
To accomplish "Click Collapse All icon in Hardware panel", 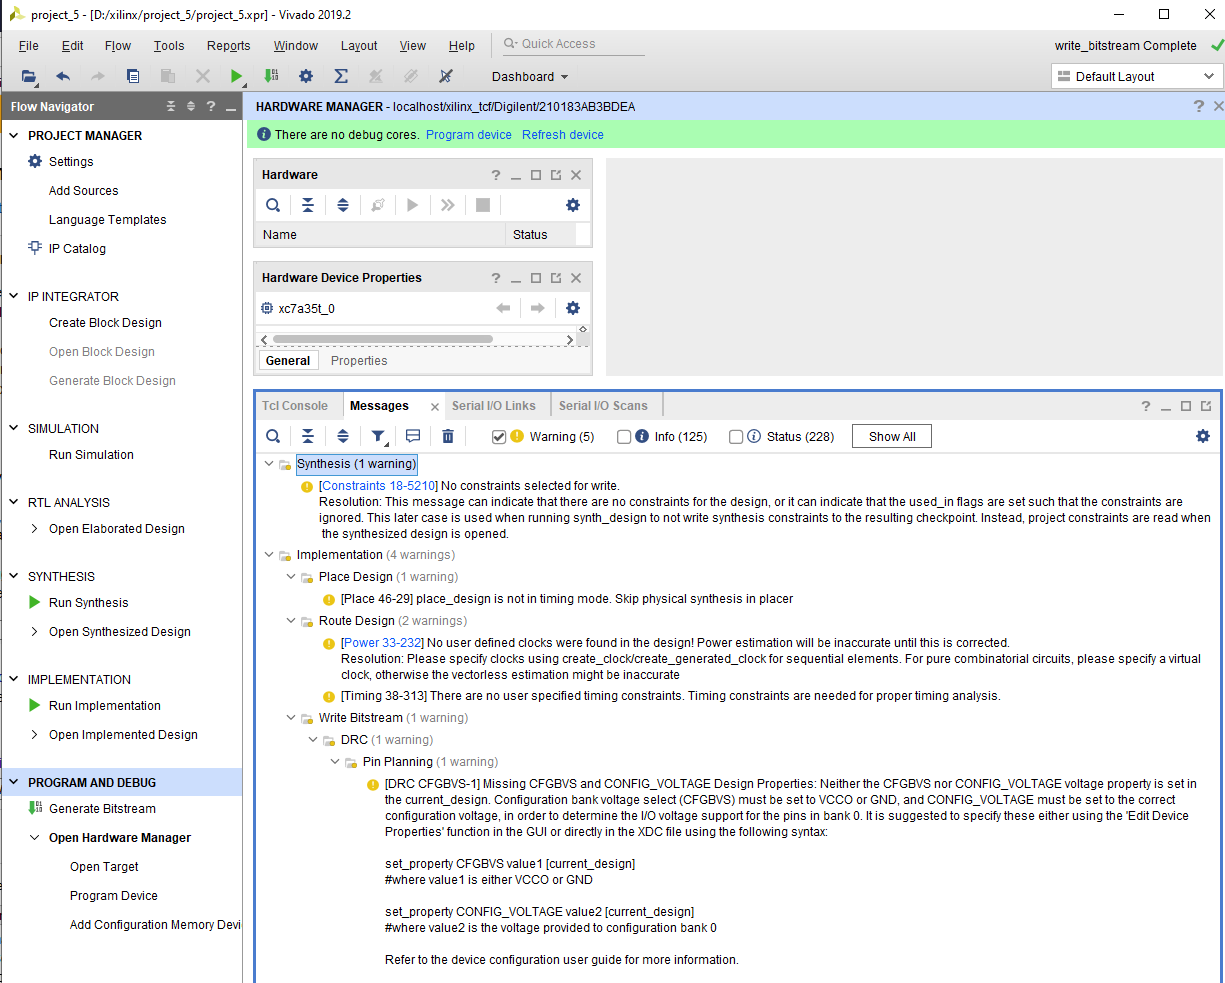I will [x=308, y=205].
